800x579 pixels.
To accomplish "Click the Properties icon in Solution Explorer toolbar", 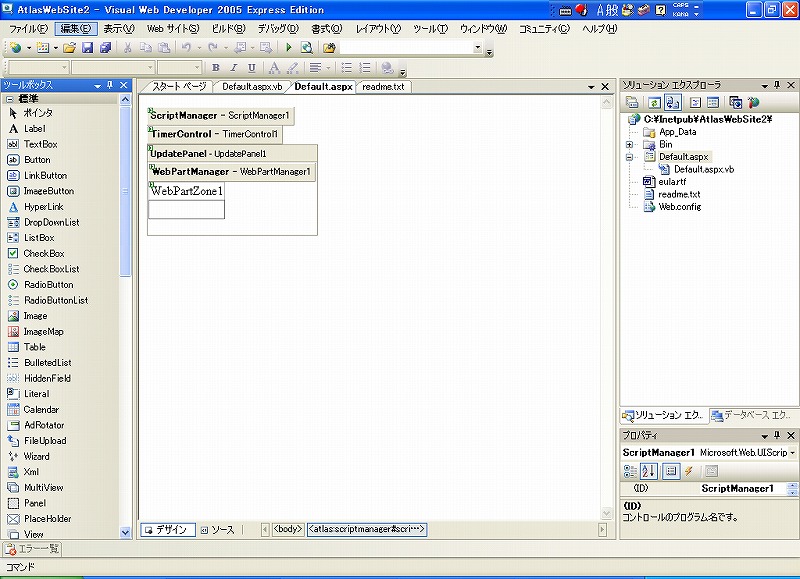I will (632, 103).
